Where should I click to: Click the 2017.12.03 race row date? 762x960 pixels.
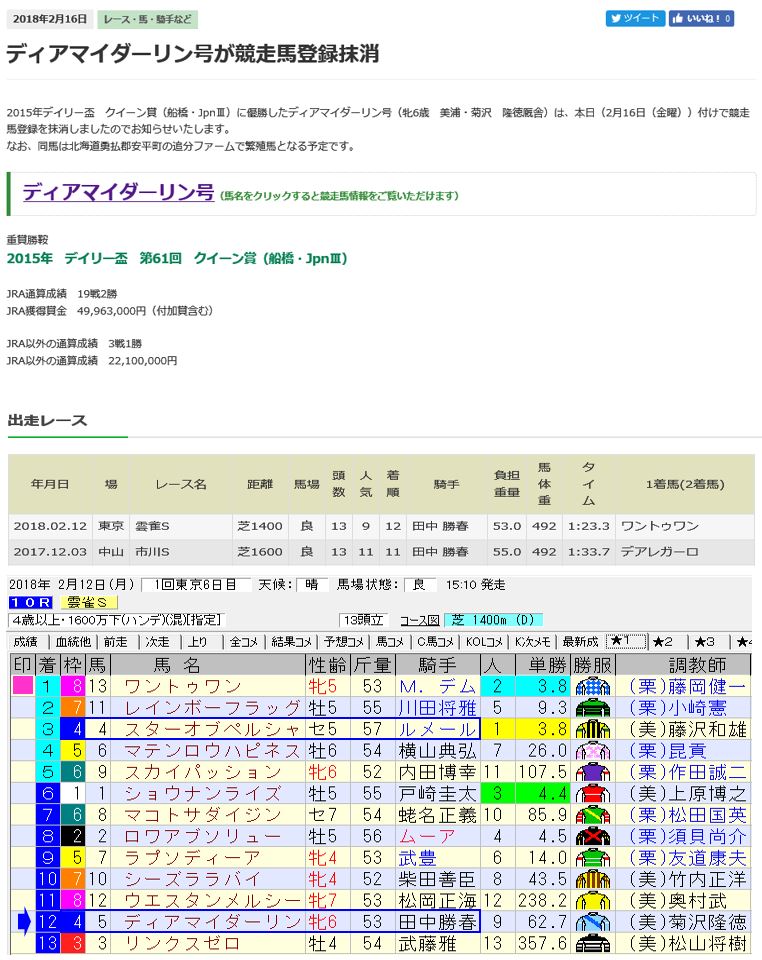coord(50,552)
